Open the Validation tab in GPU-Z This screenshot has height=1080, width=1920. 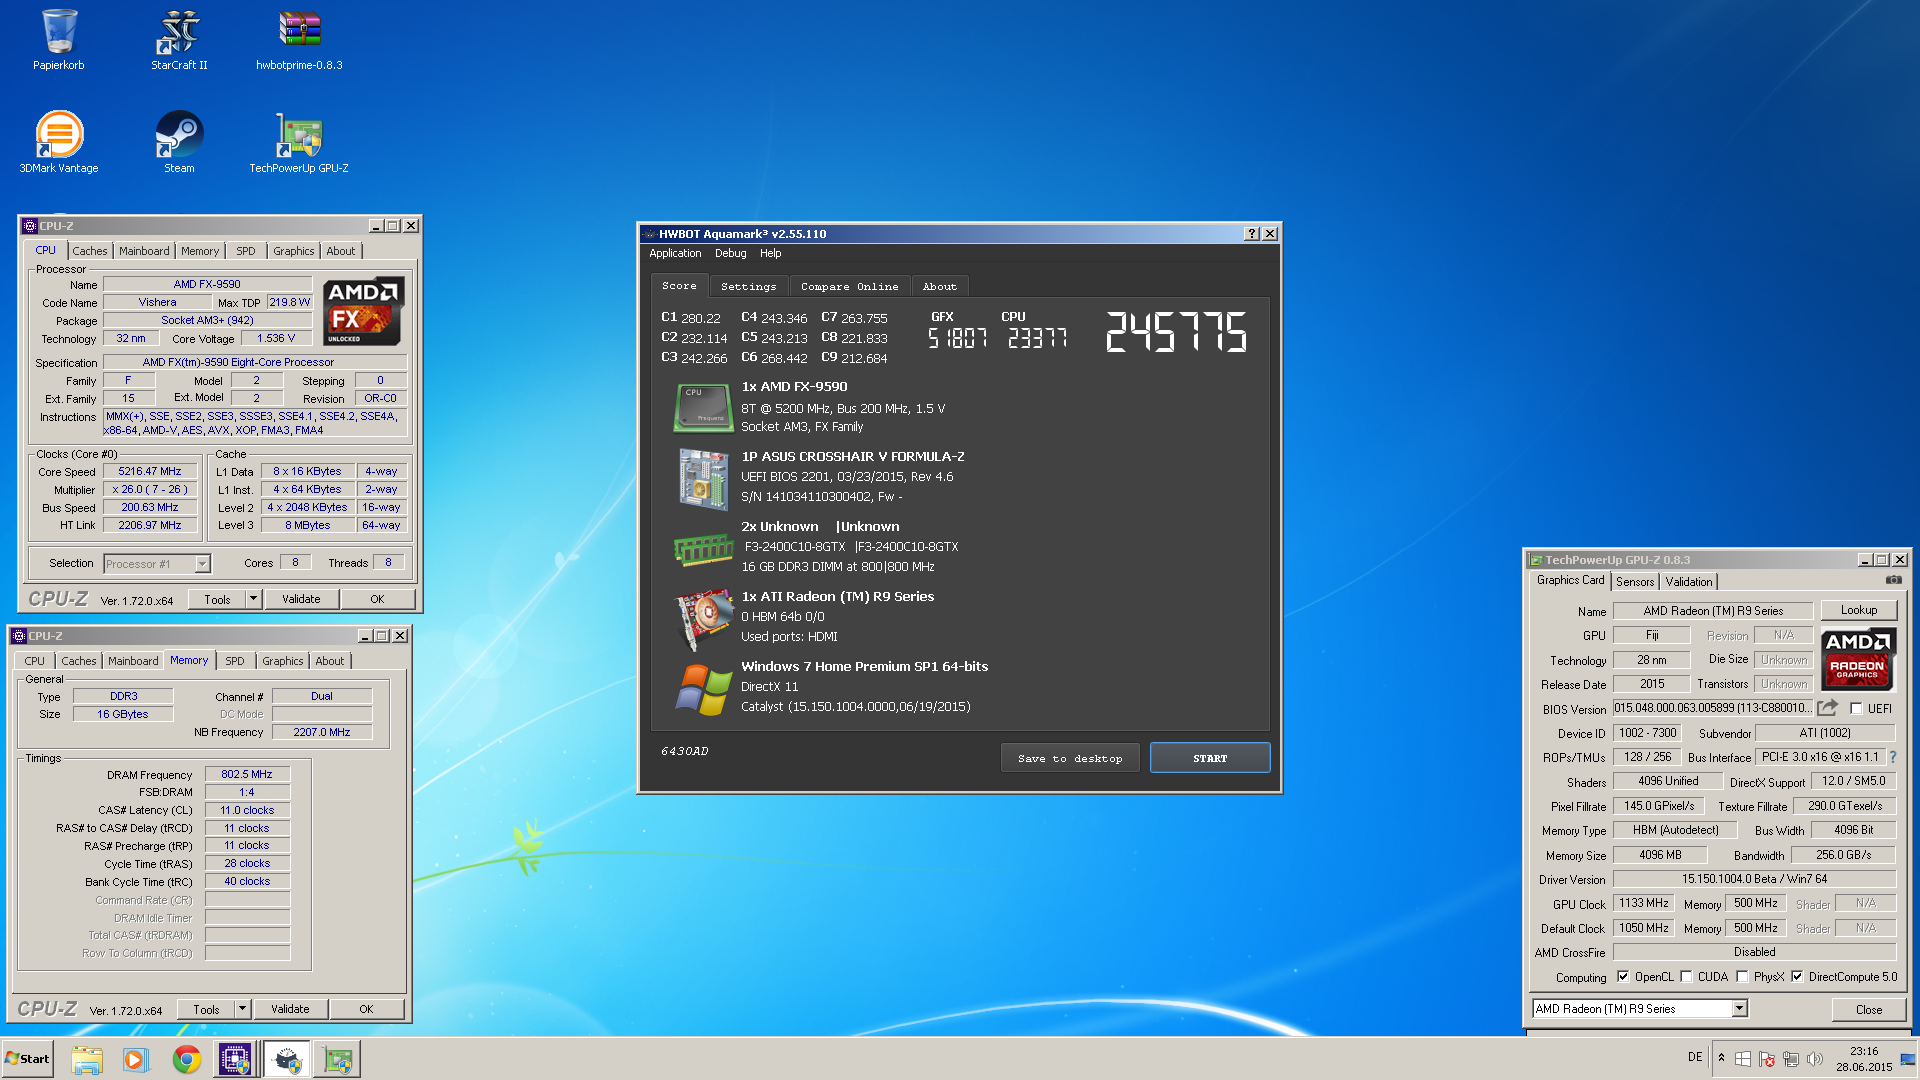point(1688,582)
